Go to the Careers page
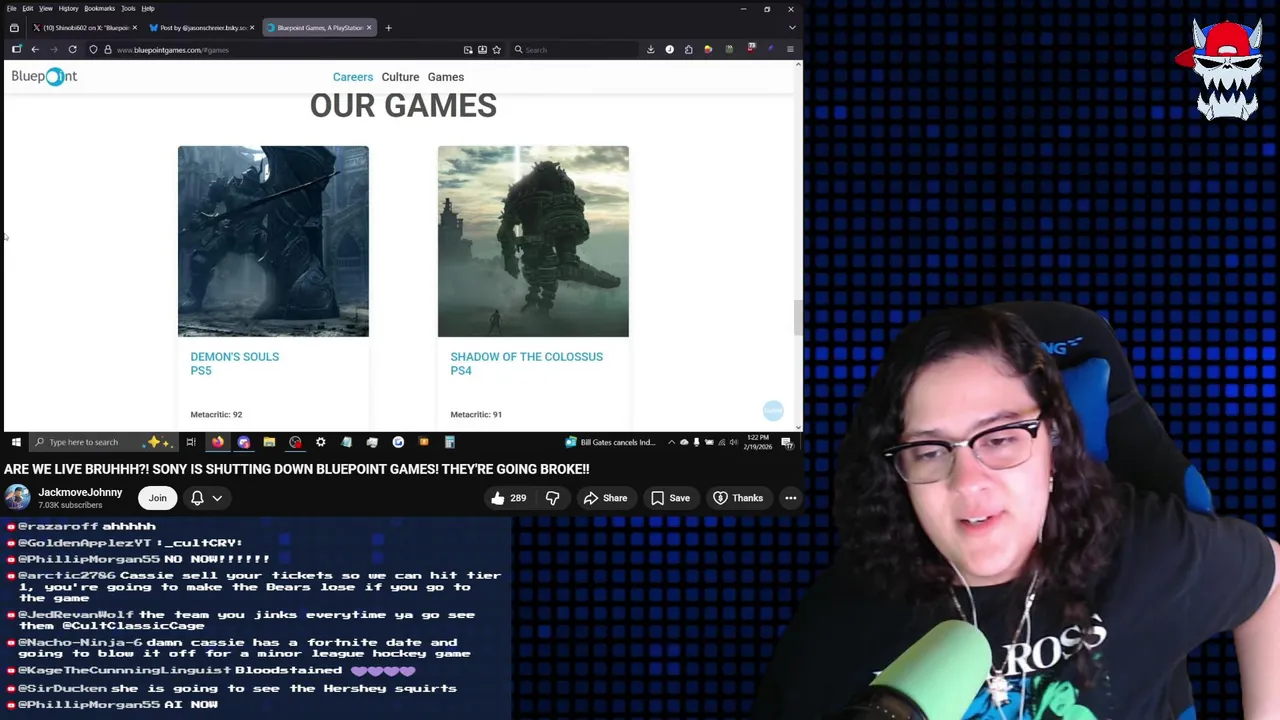Screen dimensions: 1280x720 [x=353, y=77]
